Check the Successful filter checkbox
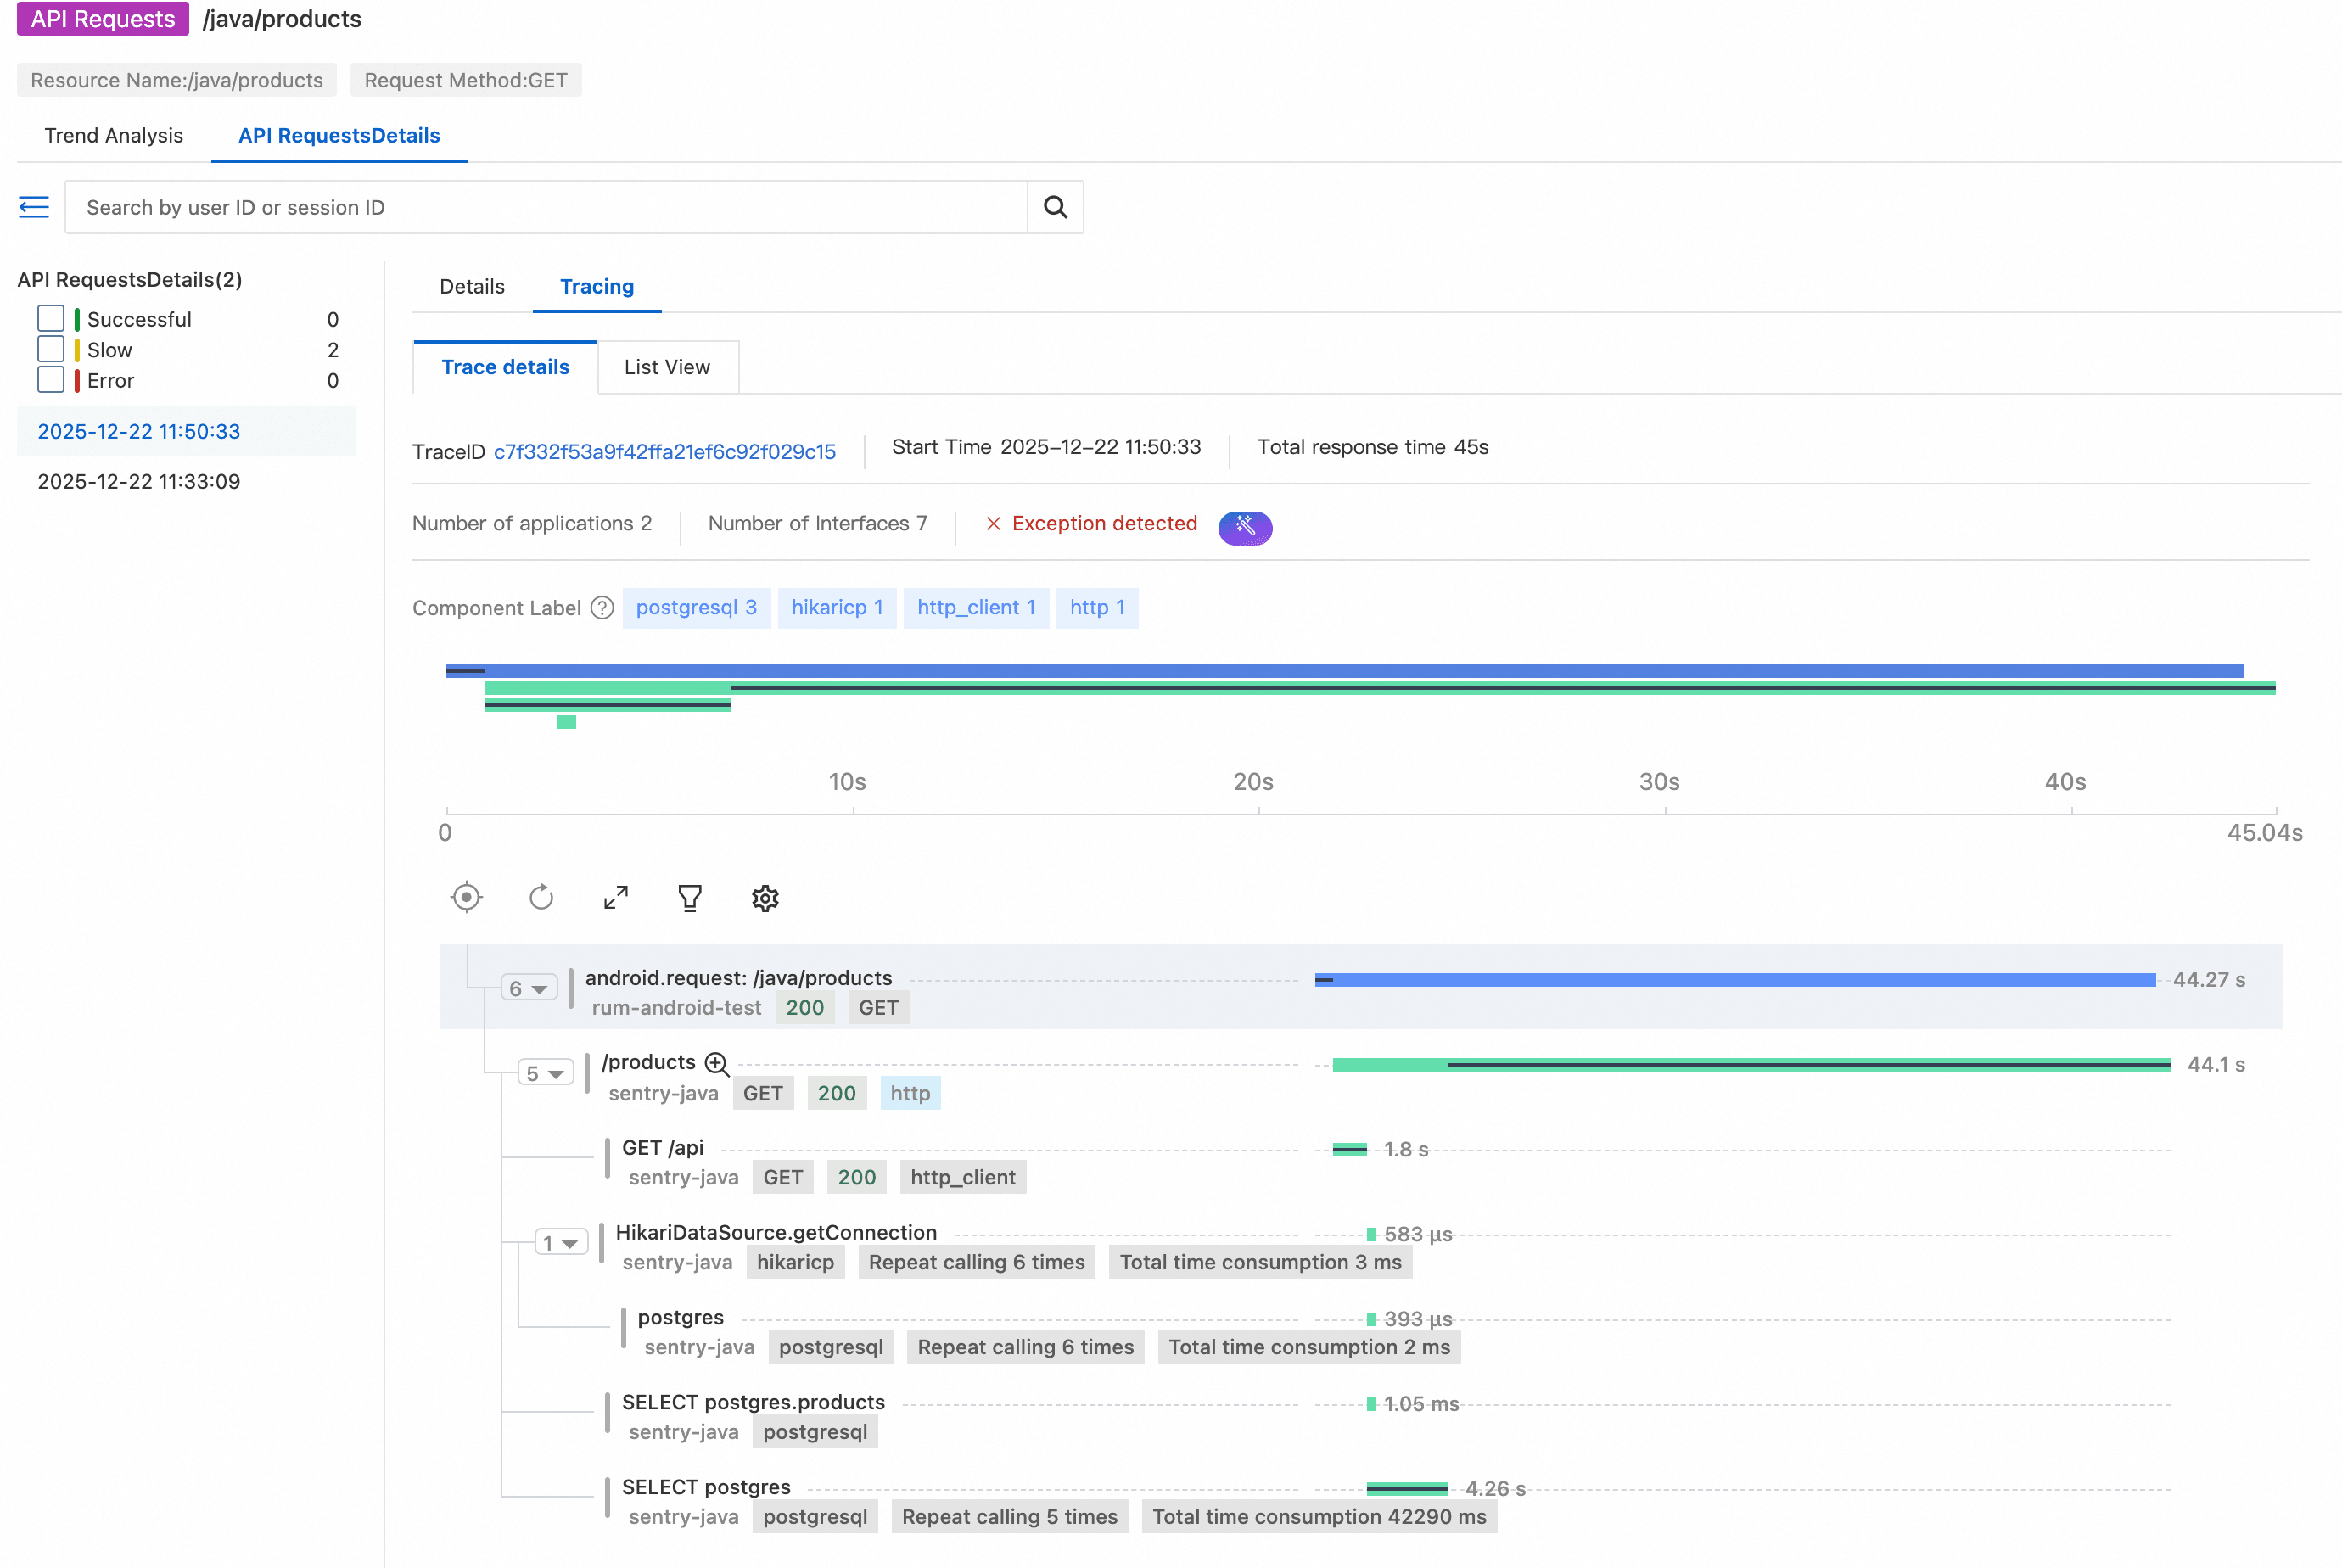Screen dimensions: 2342x1568 [51, 319]
